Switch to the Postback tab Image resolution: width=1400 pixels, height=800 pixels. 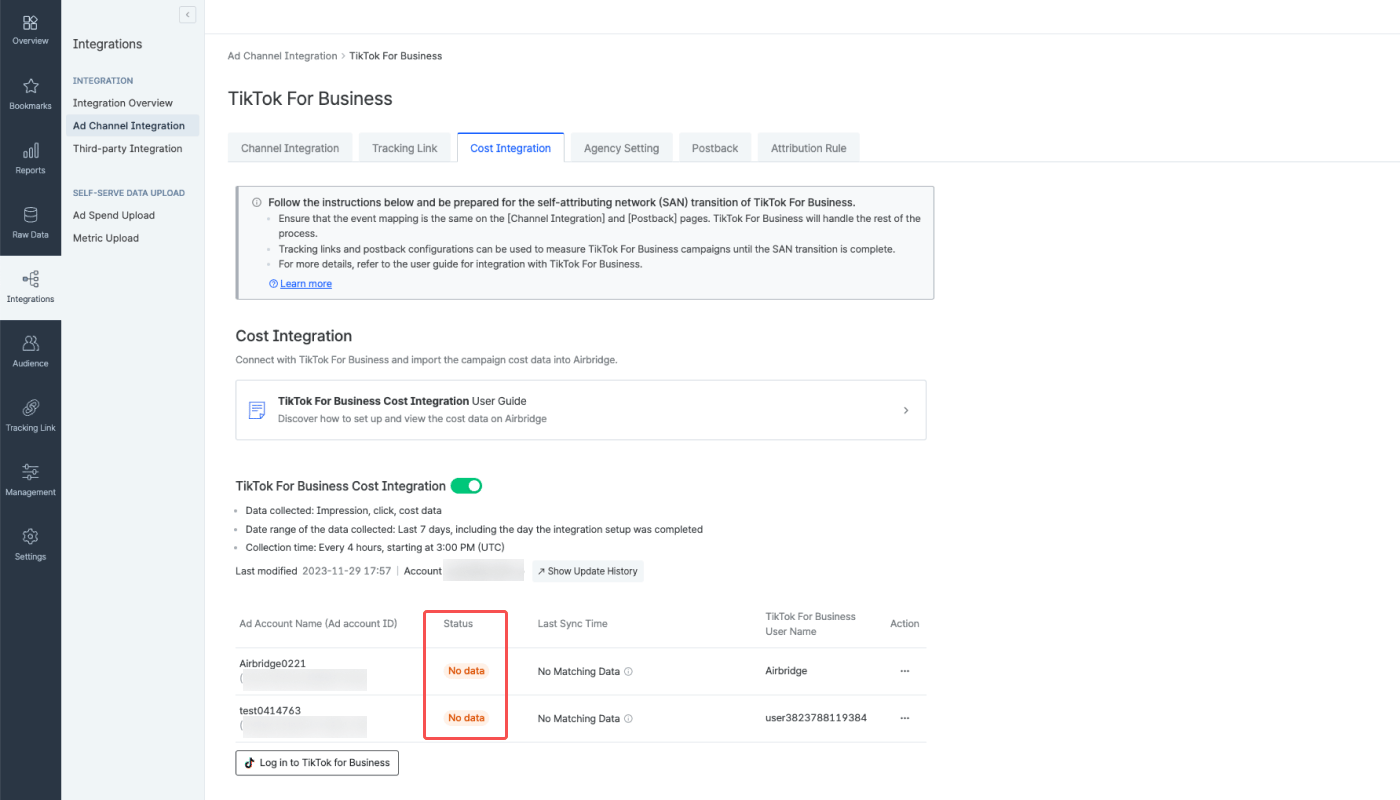(715, 148)
